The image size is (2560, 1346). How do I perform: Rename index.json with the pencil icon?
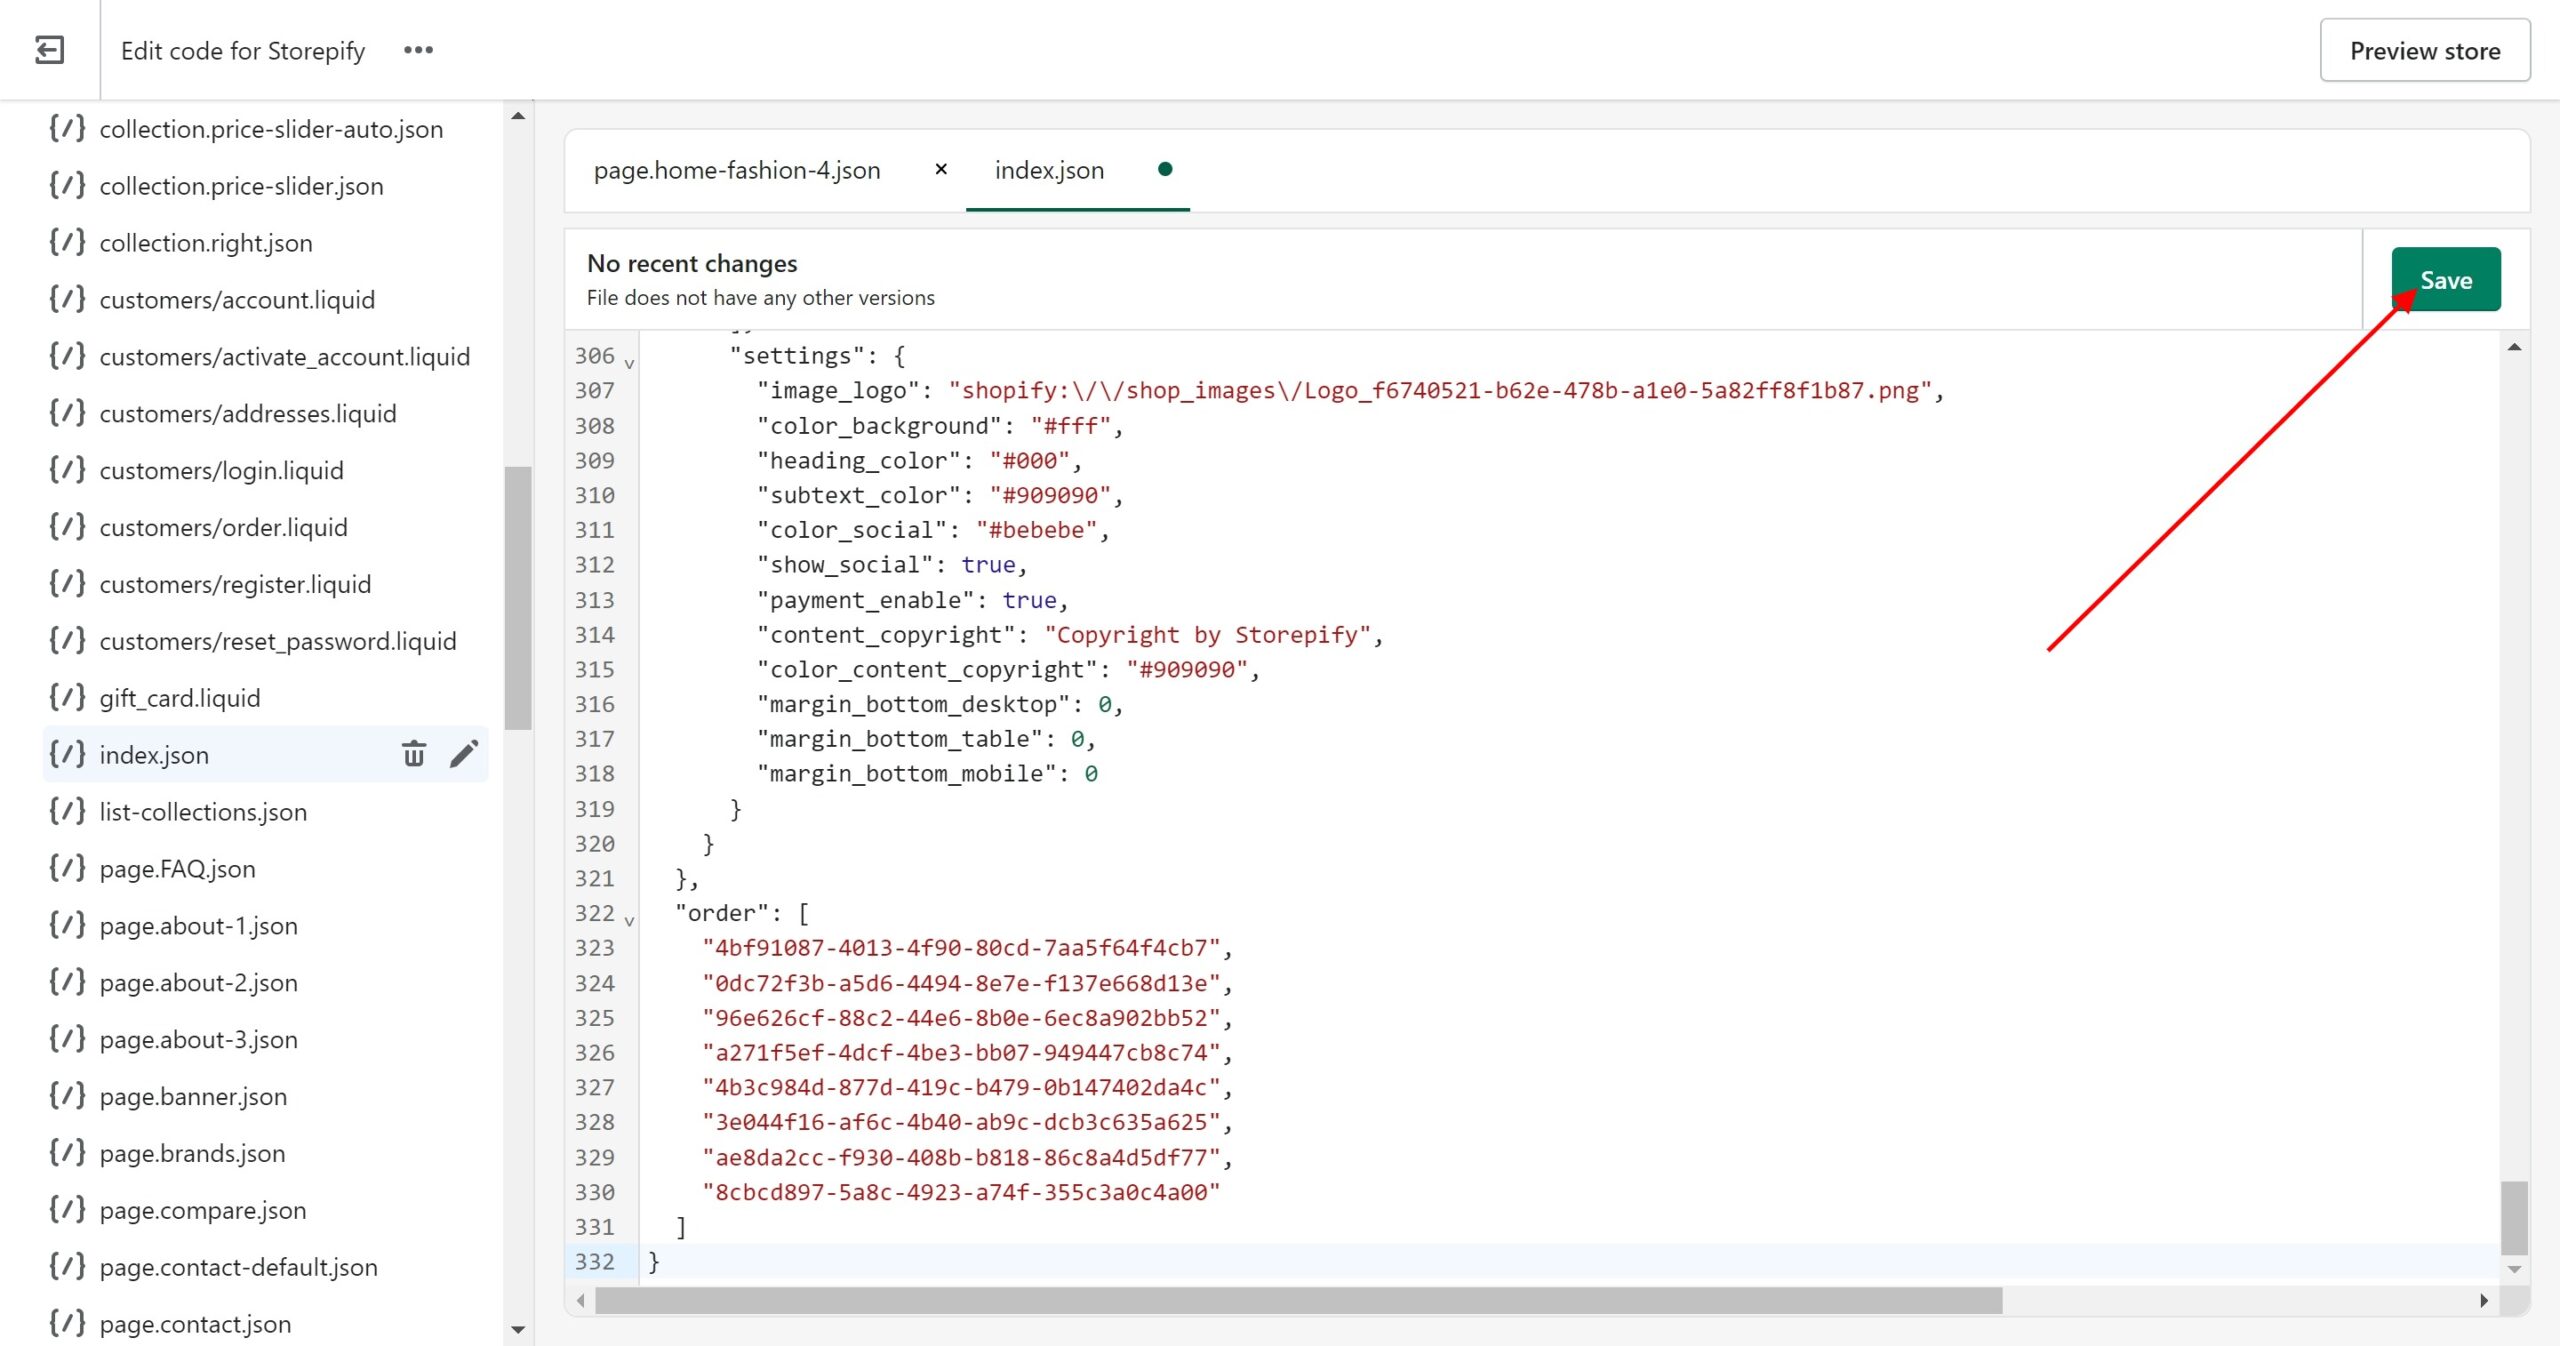[464, 754]
